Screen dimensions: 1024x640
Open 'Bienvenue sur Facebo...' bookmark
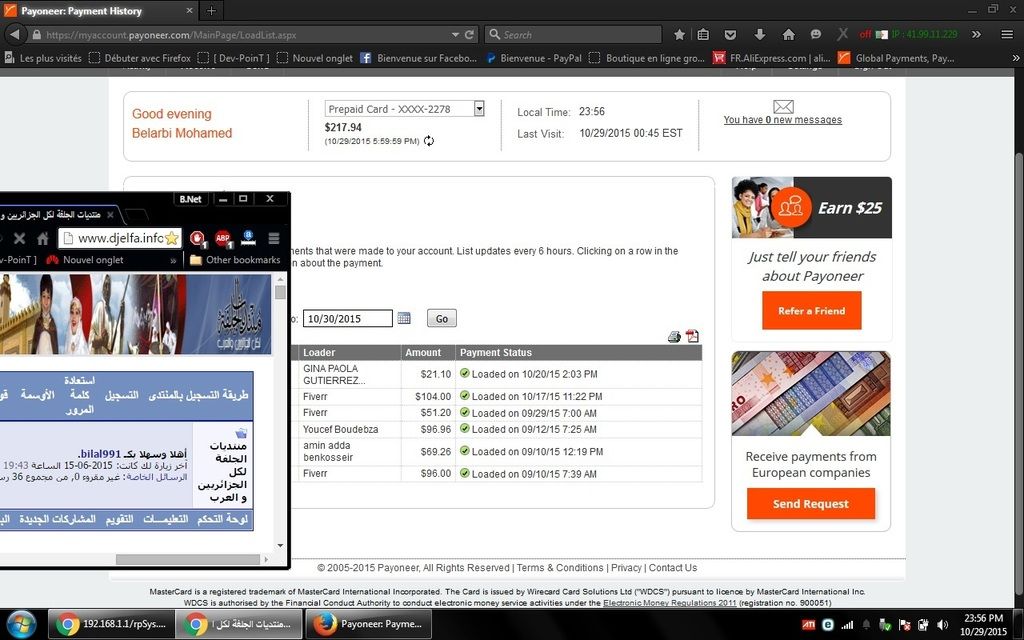[x=419, y=58]
